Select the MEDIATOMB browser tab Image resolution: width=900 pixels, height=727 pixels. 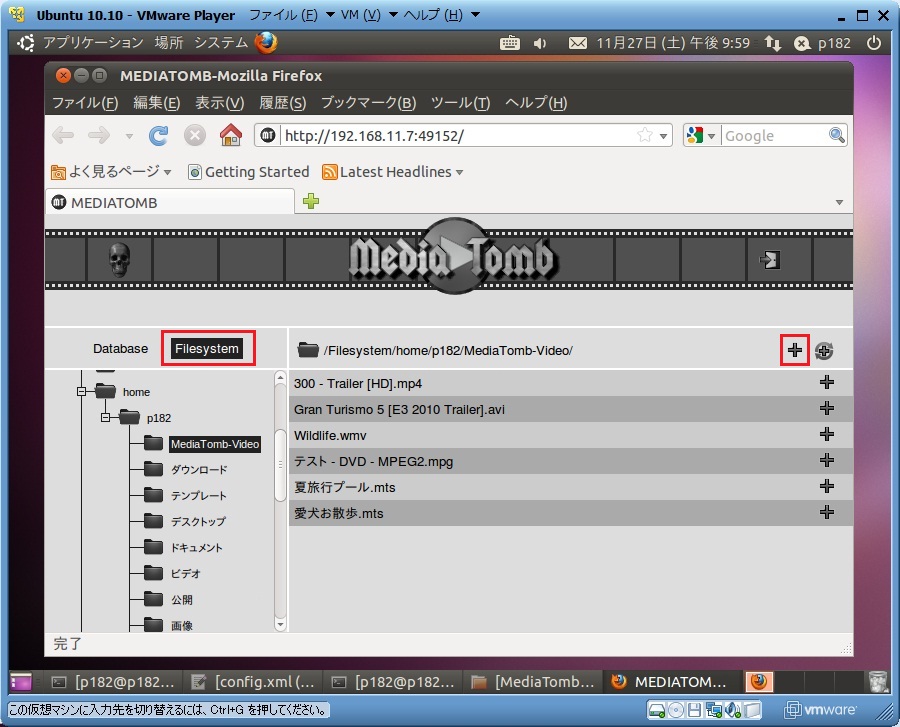(170, 203)
